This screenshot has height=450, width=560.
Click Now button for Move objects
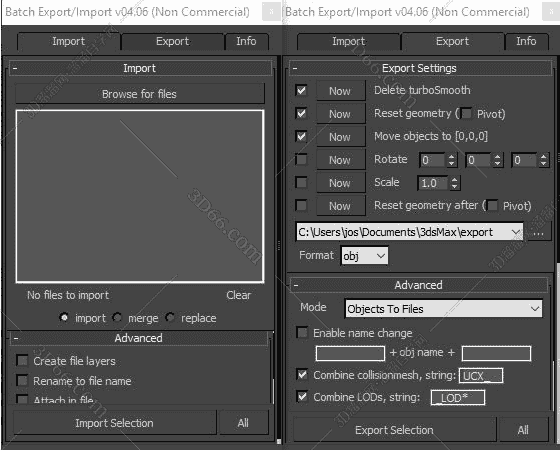[340, 137]
